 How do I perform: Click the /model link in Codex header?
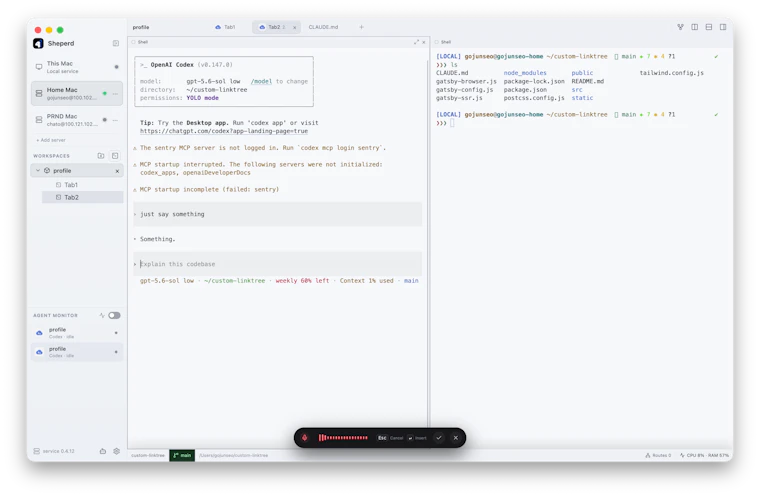[261, 81]
